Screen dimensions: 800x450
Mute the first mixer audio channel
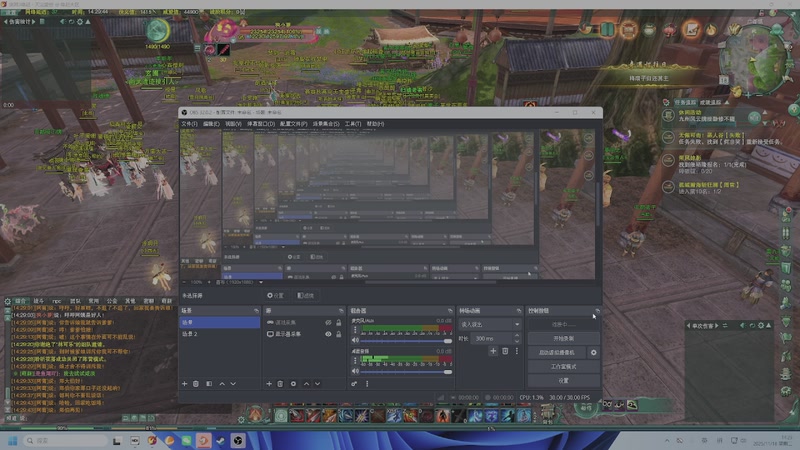pos(355,340)
